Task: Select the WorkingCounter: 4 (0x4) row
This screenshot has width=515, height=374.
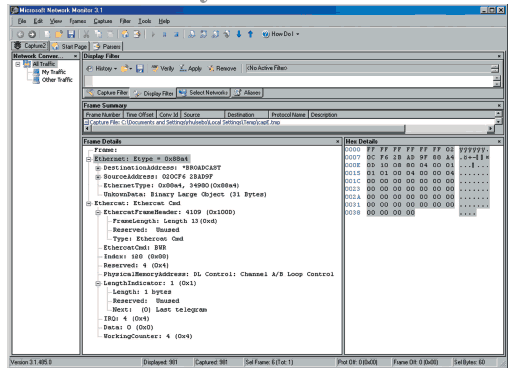Action: [148, 336]
